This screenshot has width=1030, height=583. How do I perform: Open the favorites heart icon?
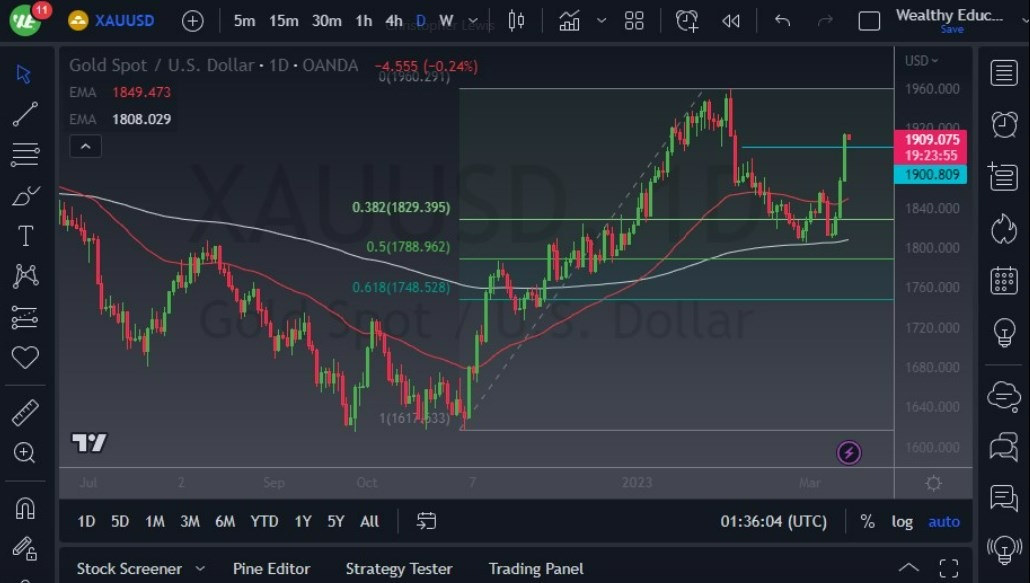(x=25, y=357)
